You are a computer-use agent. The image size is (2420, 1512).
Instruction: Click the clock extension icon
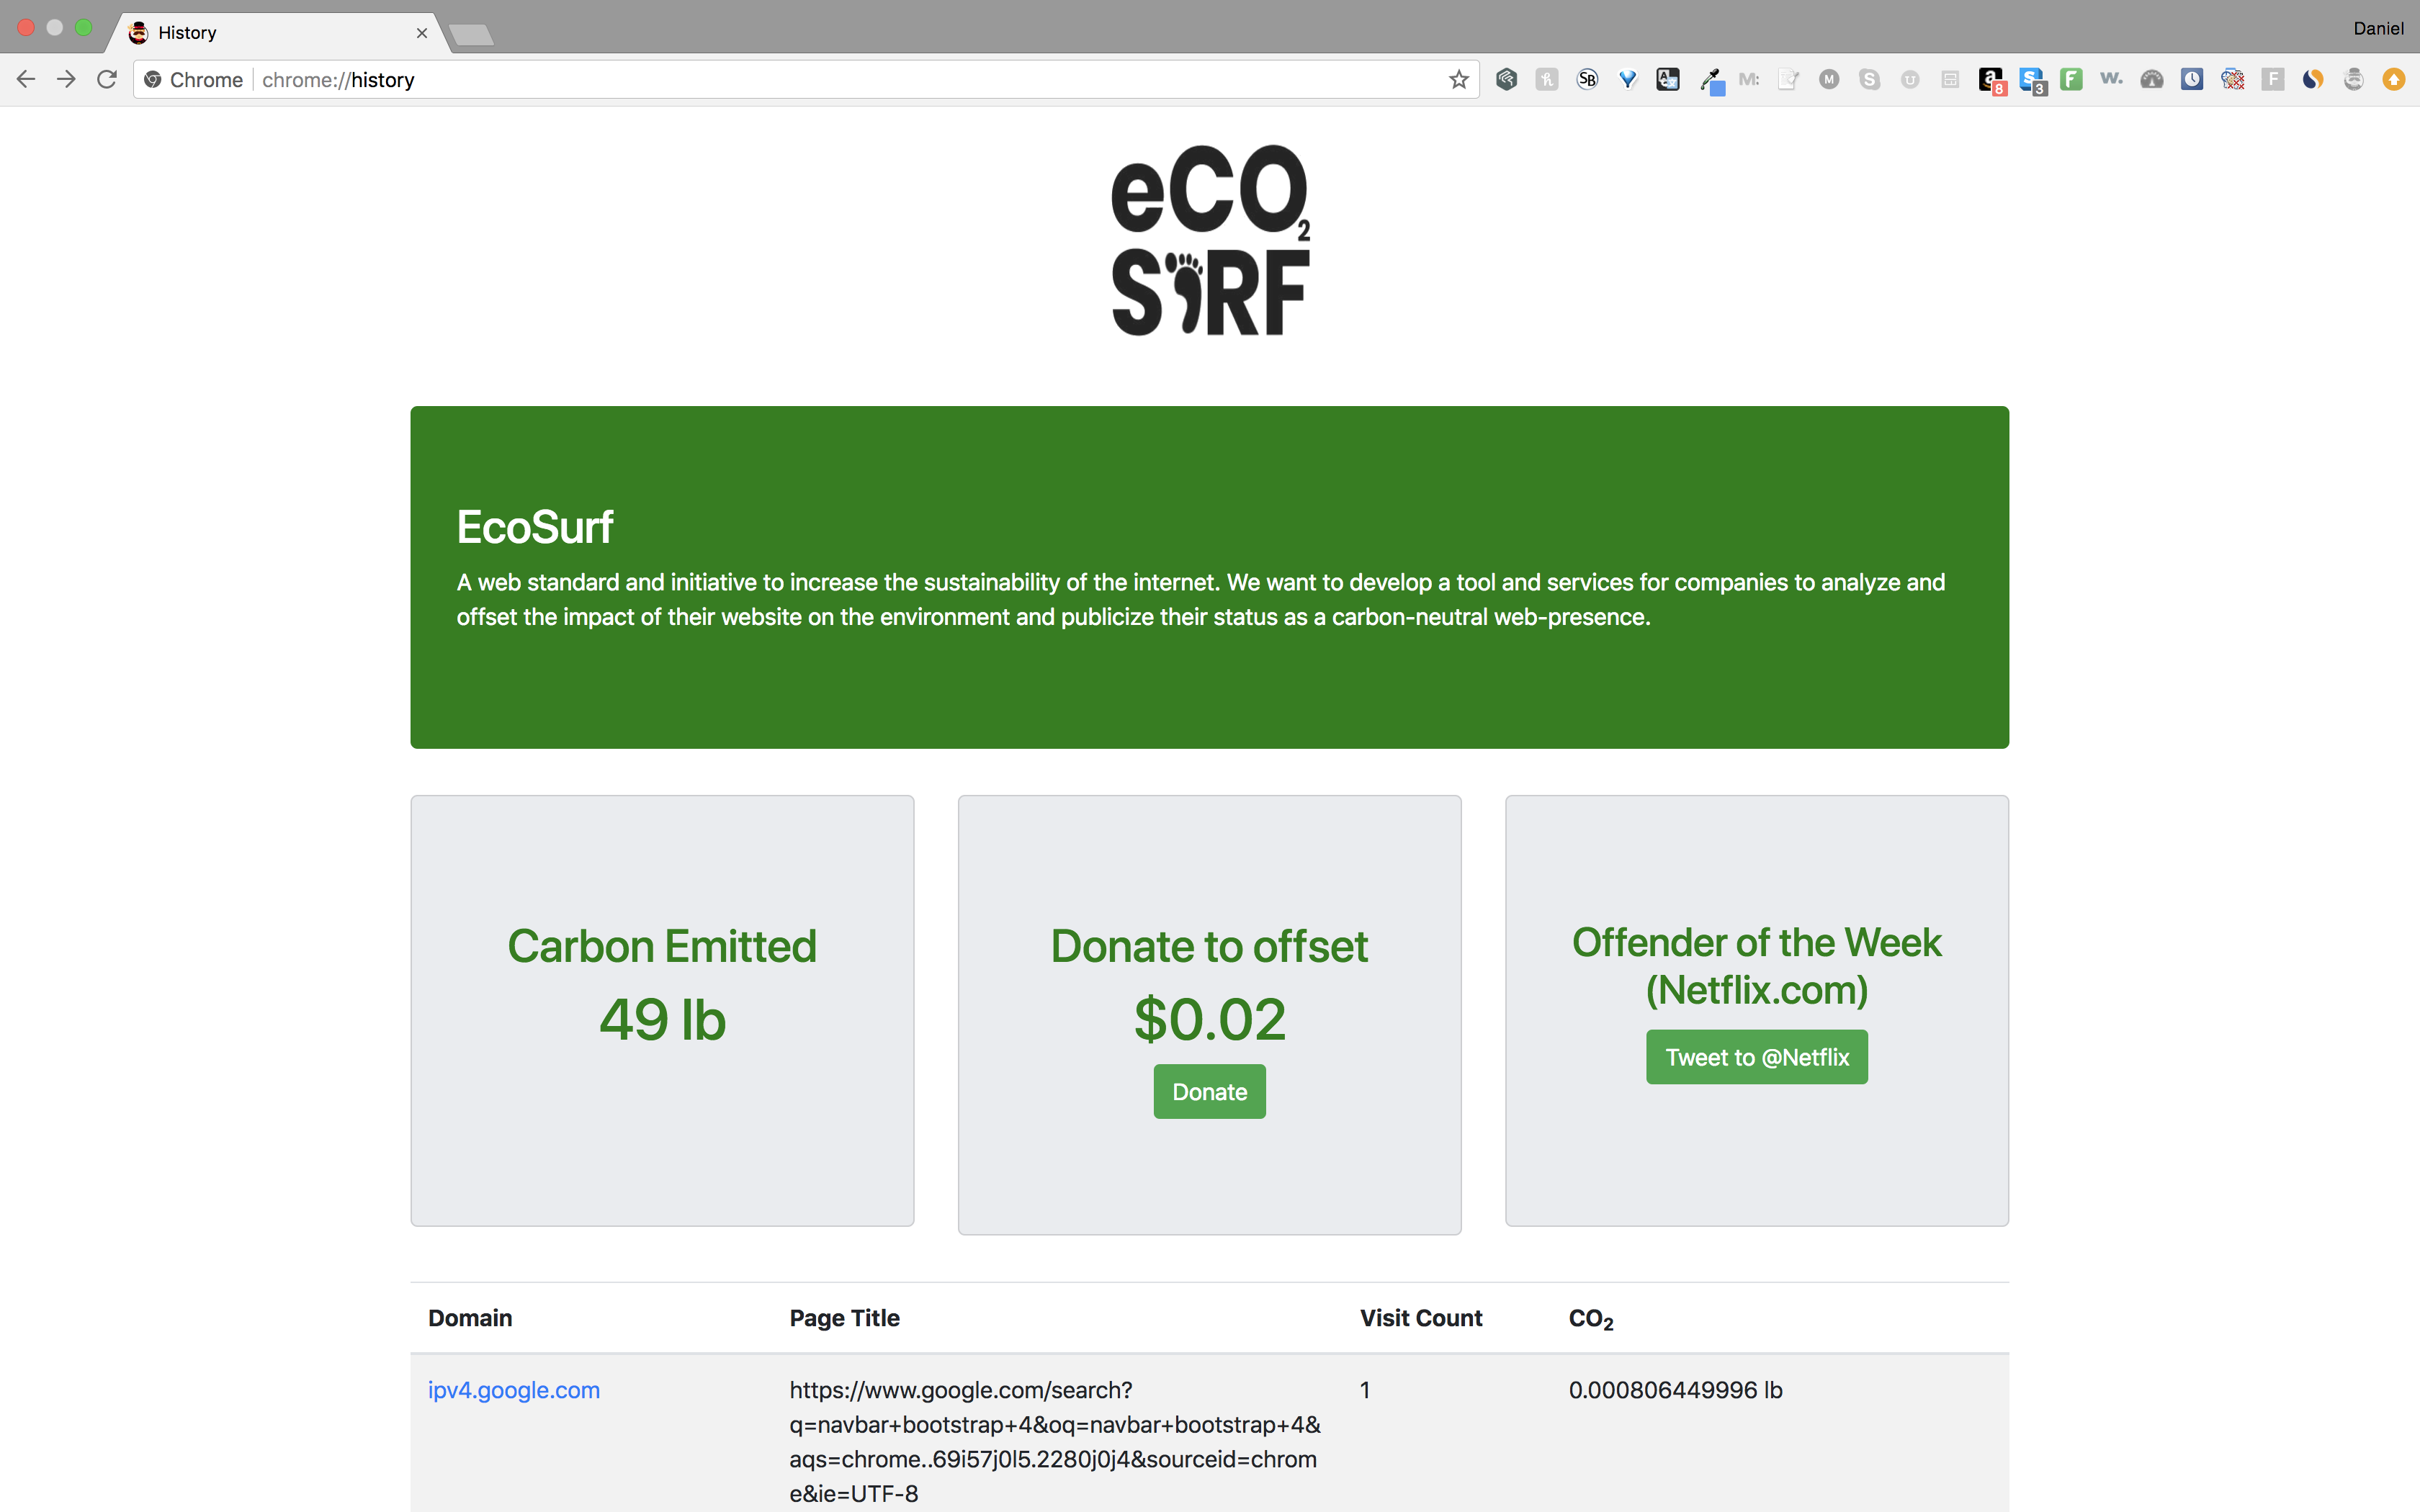point(2193,79)
